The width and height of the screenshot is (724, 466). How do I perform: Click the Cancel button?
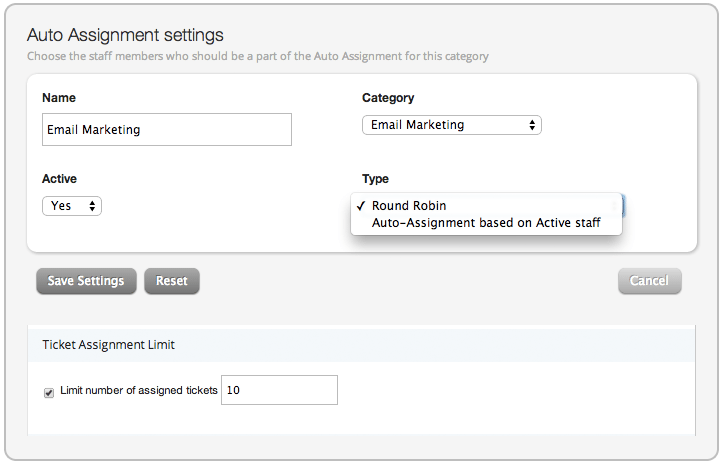(x=650, y=281)
